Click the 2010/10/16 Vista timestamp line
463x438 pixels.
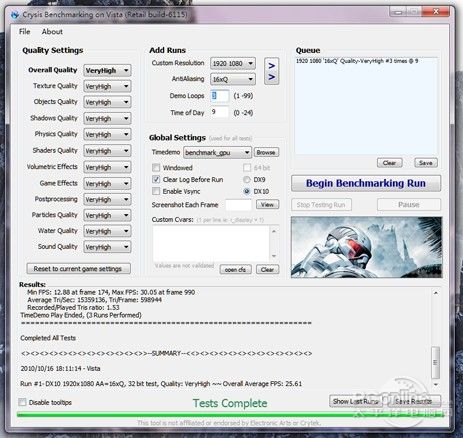pyautogui.click(x=60, y=369)
